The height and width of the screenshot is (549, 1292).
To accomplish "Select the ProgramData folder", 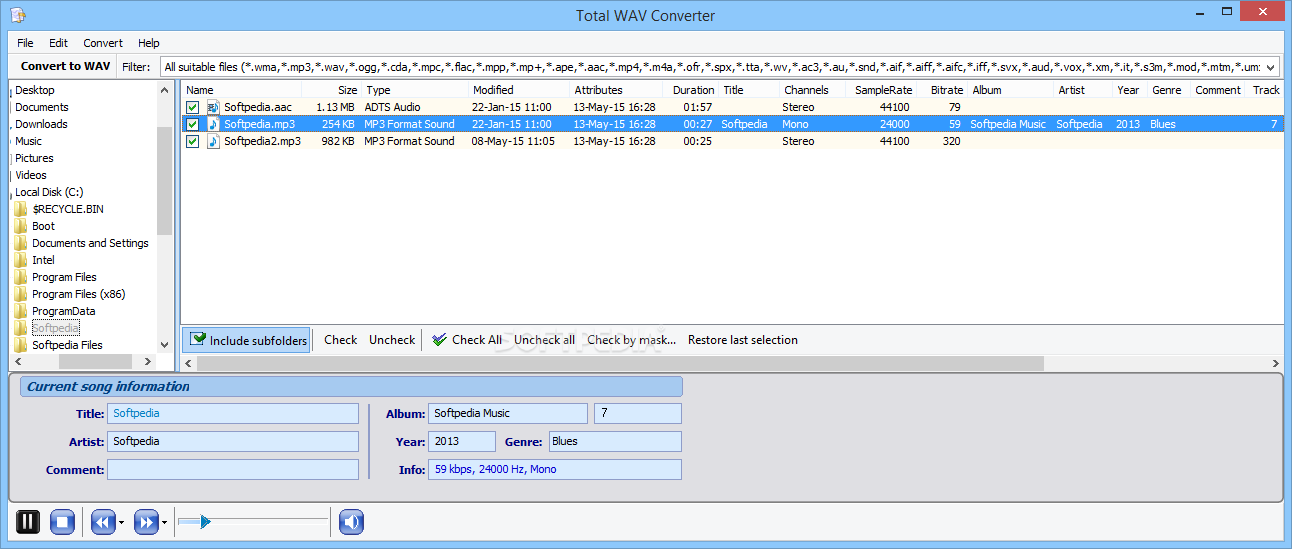I will point(64,311).
